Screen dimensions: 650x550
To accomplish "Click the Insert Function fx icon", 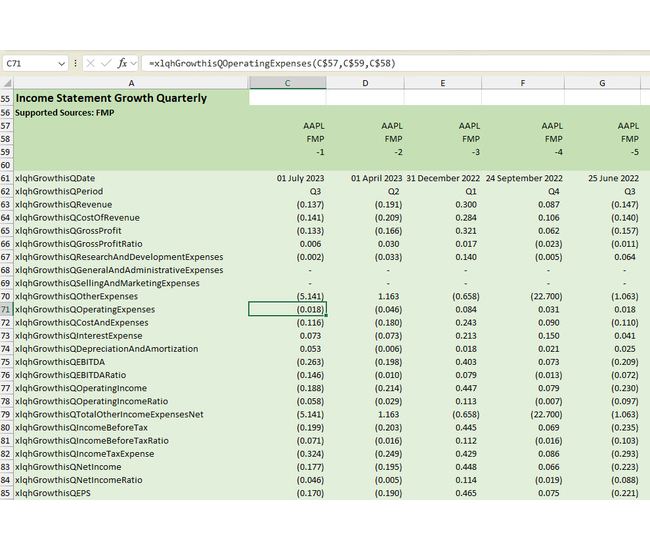I will 122,62.
